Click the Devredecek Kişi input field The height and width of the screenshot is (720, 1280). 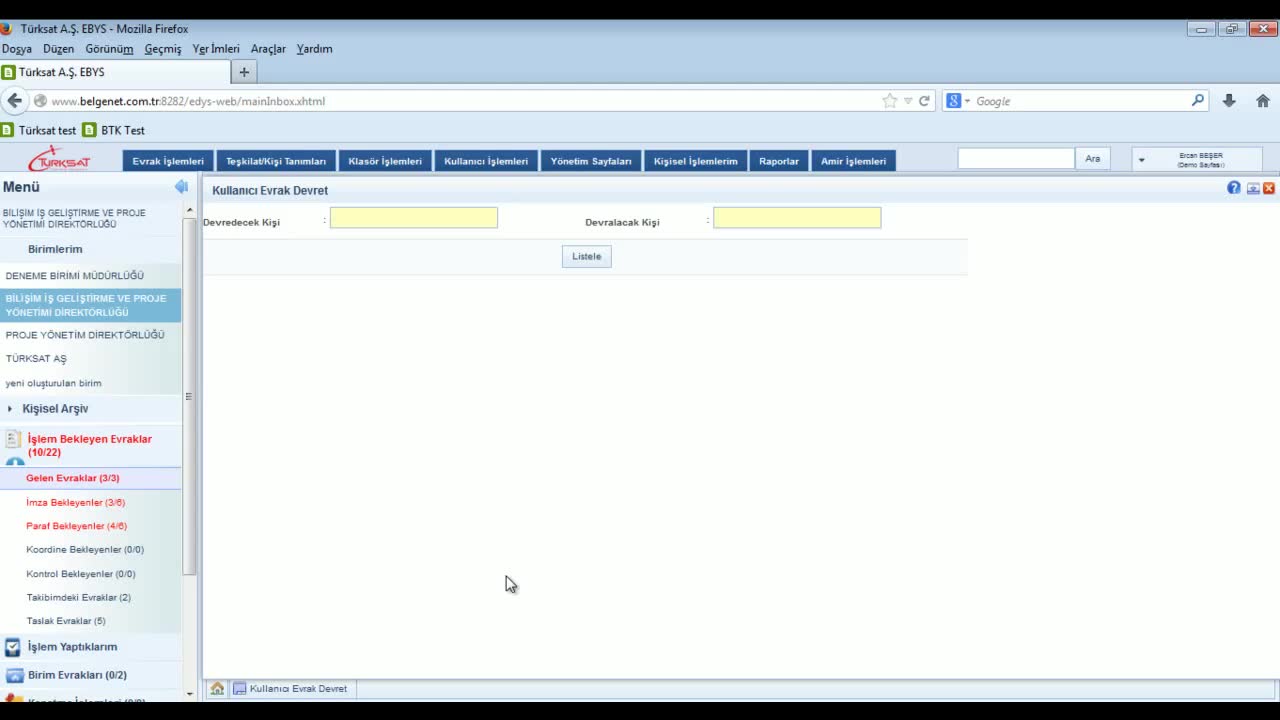coord(413,218)
